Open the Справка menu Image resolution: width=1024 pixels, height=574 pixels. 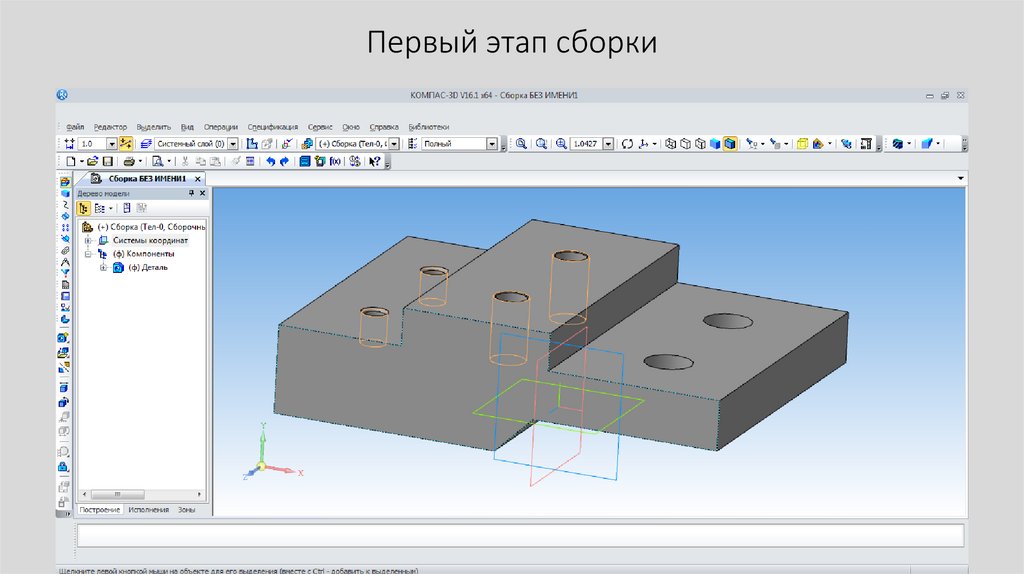(x=384, y=127)
